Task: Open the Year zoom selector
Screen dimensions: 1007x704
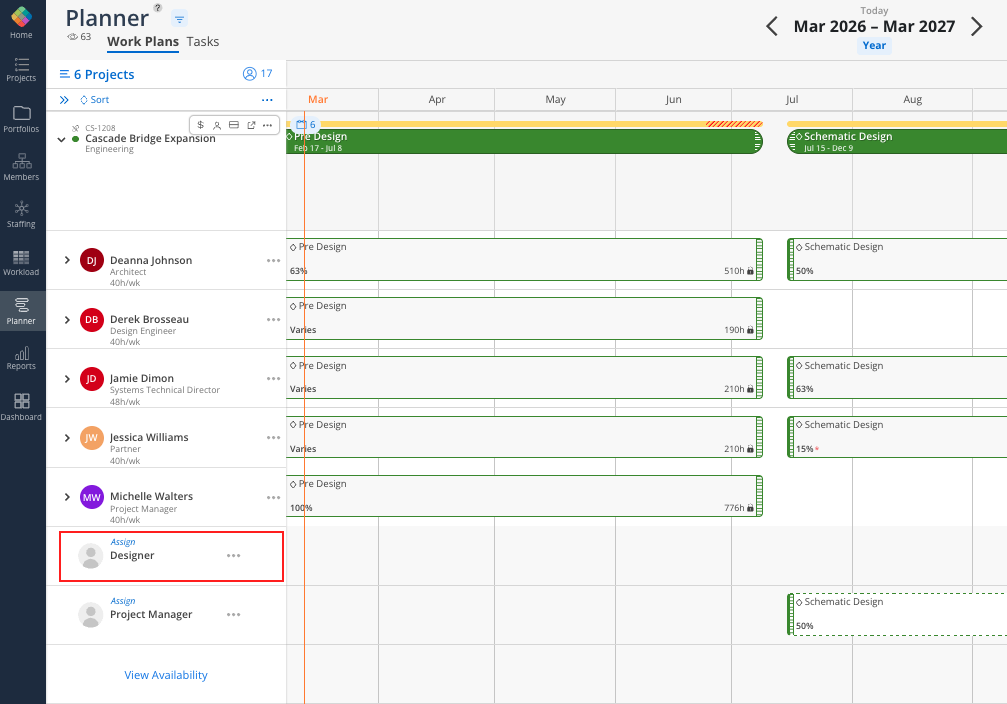Action: [x=874, y=46]
